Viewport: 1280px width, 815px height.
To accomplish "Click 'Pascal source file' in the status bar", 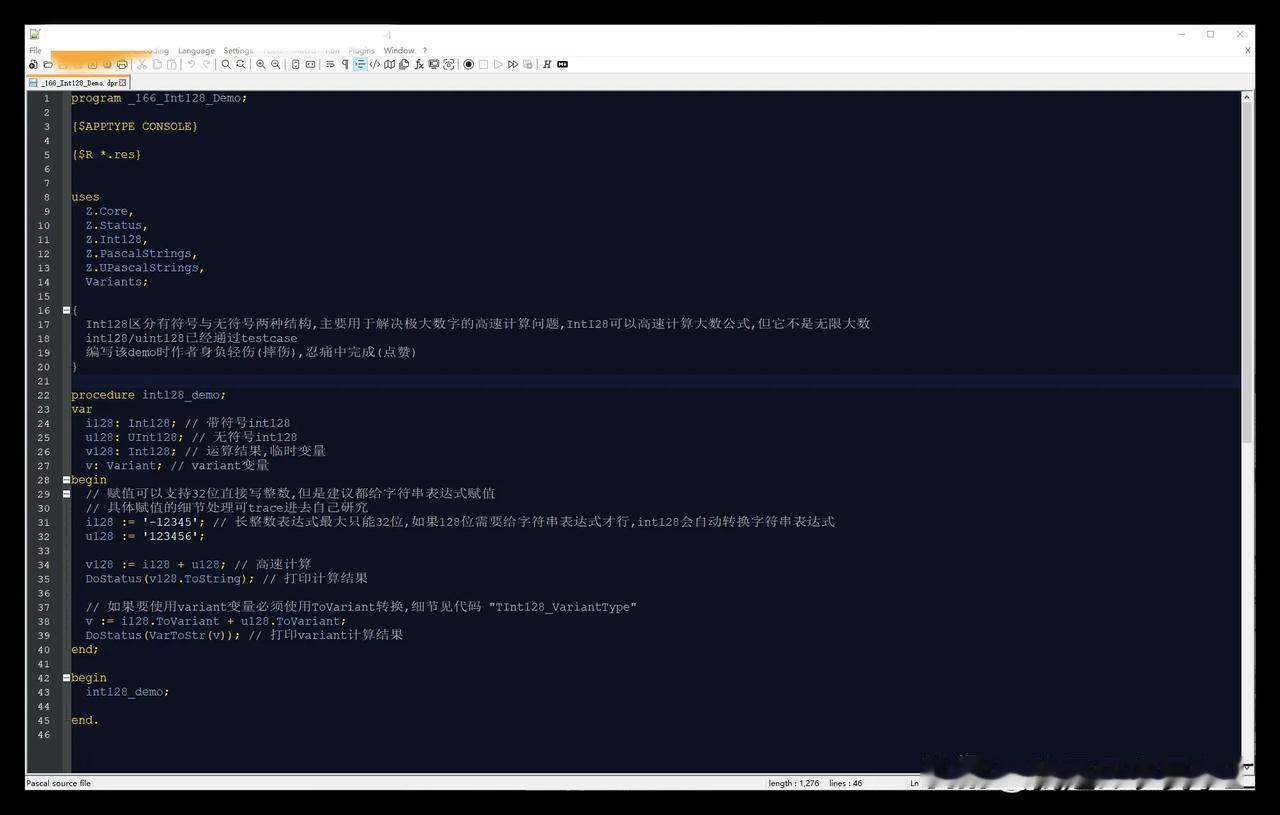I will (58, 783).
